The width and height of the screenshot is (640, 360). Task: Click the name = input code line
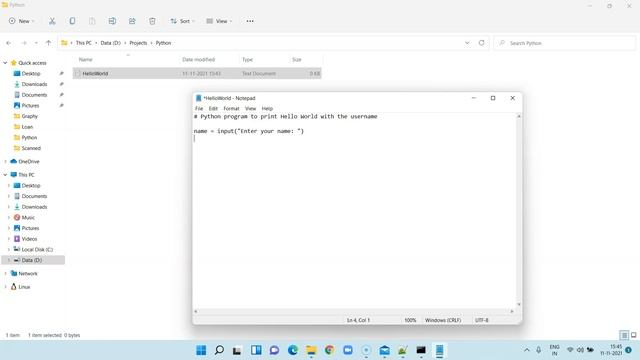coord(249,131)
